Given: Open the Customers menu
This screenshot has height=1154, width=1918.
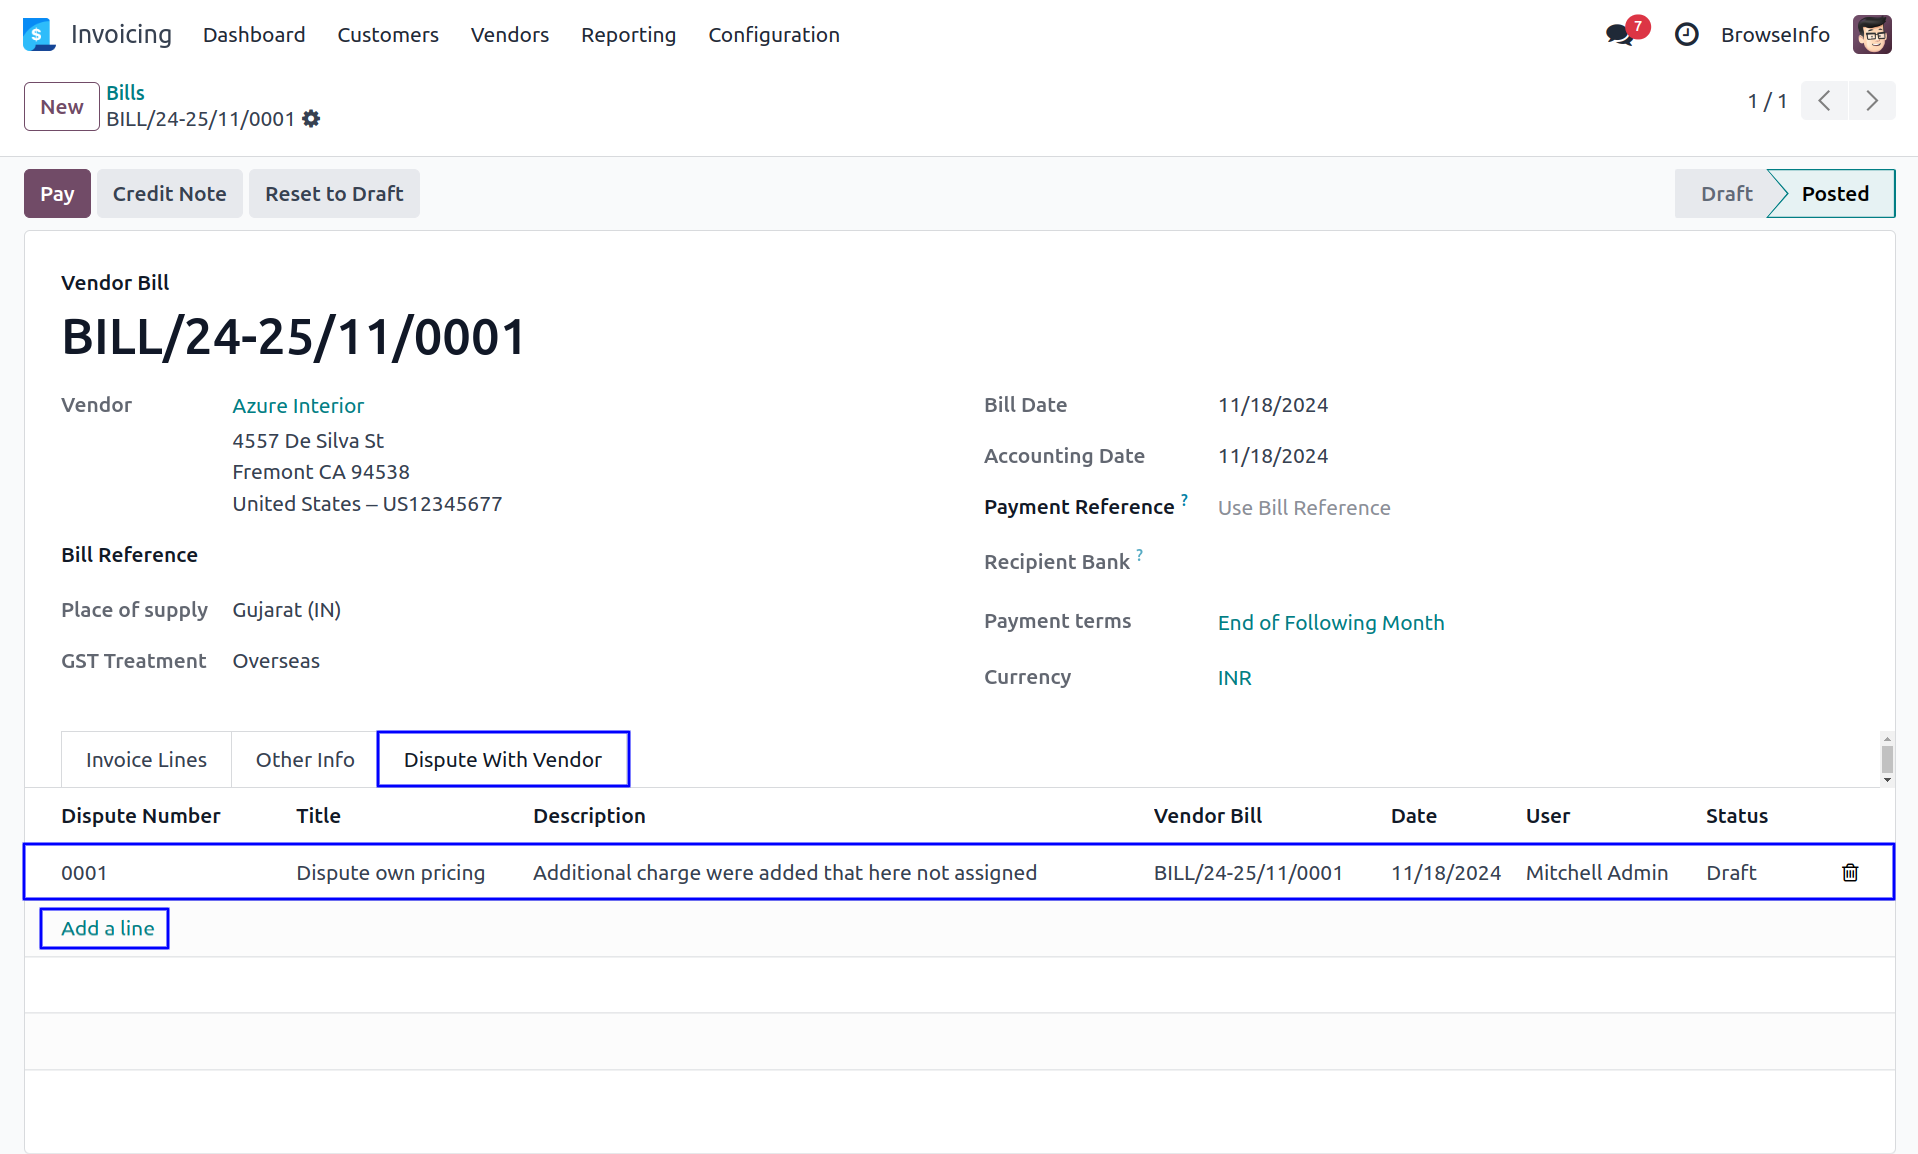Looking at the screenshot, I should [x=388, y=35].
